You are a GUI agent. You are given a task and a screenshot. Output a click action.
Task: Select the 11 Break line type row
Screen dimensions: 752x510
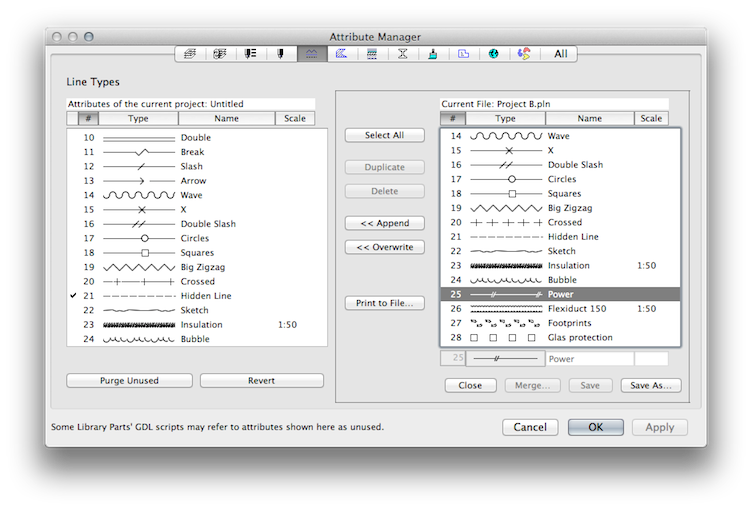tap(197, 152)
